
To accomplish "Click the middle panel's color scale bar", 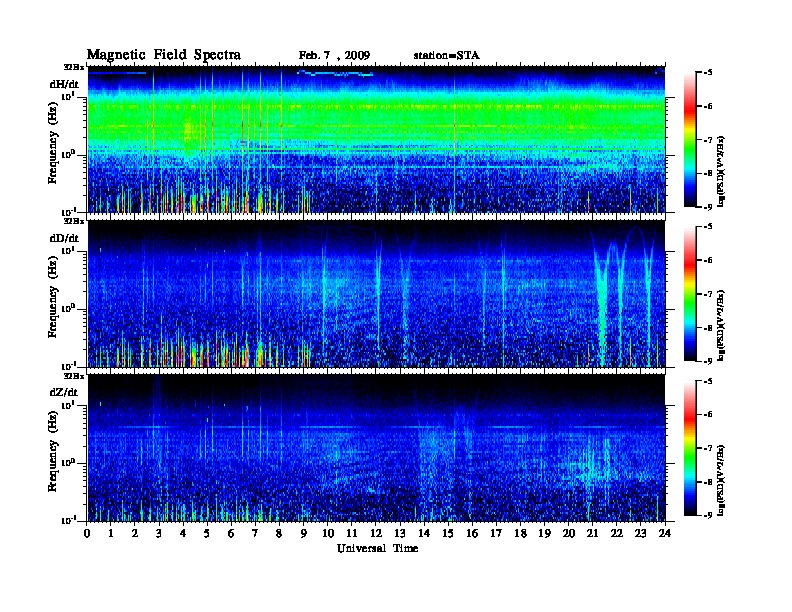I will coord(689,294).
